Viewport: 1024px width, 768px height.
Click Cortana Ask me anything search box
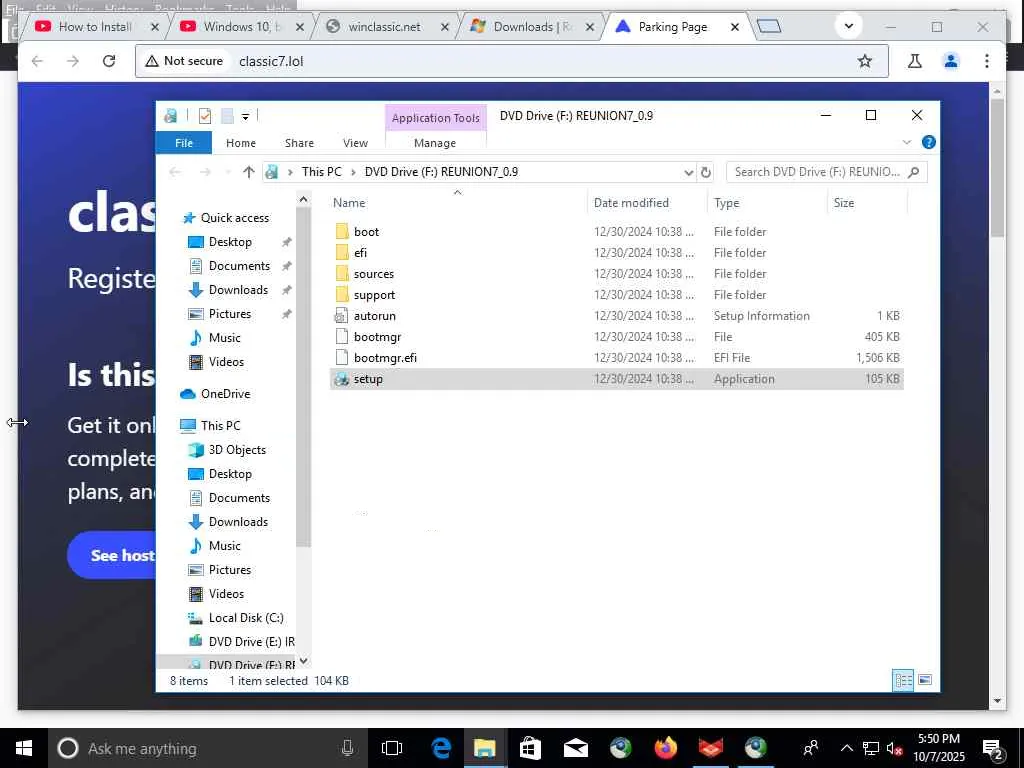pyautogui.click(x=208, y=748)
